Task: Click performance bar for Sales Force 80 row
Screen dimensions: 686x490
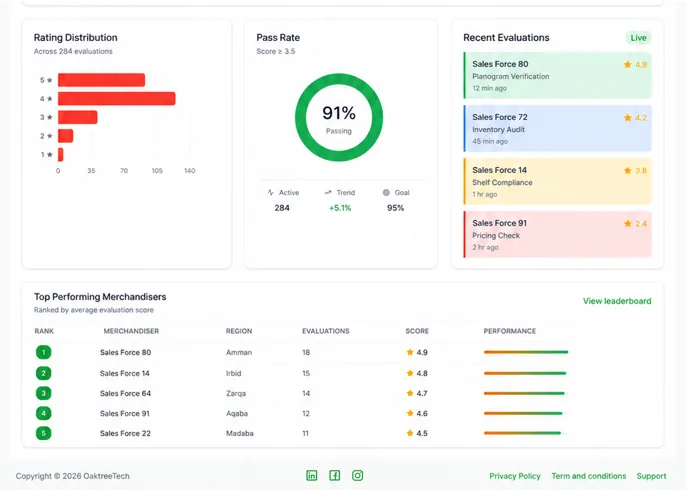Action: 526,352
